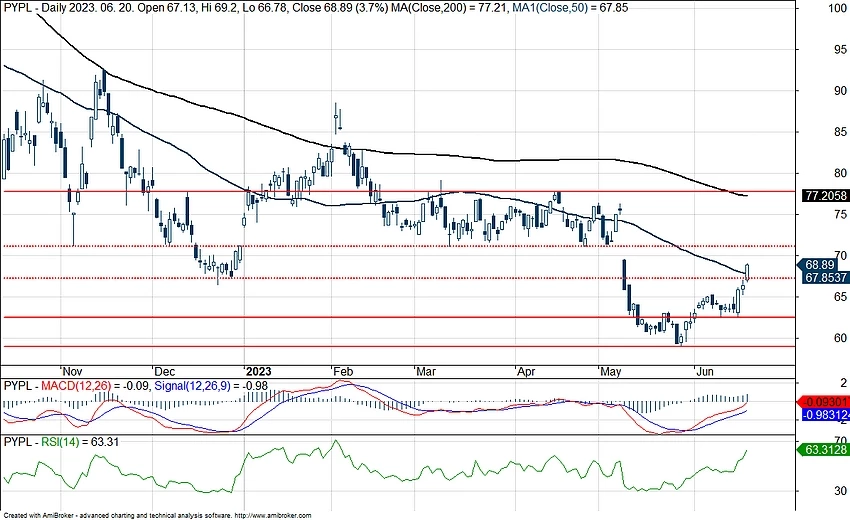Click the MA(Close,200) = 77.21 label

(x=449, y=8)
